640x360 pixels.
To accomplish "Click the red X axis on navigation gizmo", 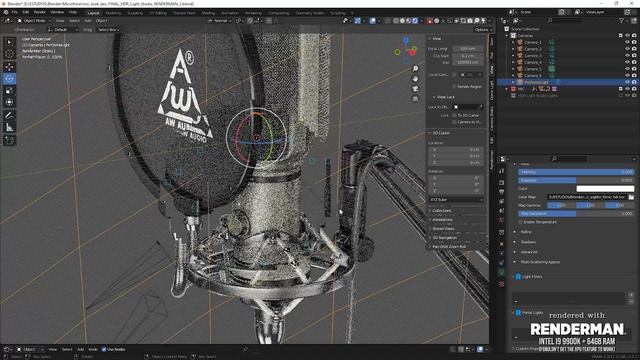I will [x=412, y=52].
